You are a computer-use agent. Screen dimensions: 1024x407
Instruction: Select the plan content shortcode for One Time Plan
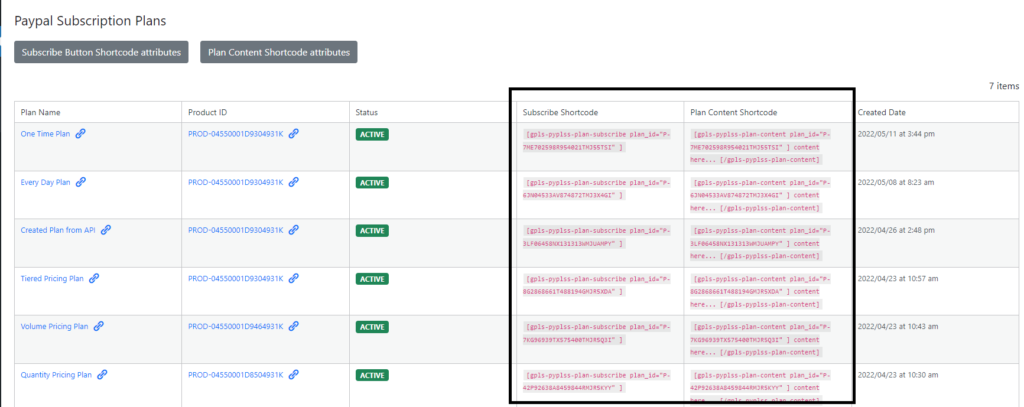pos(761,147)
